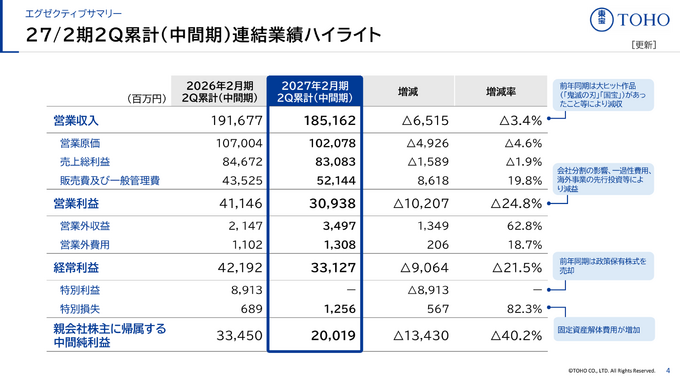
Task: Click the value 3,497
Action: tap(340, 226)
